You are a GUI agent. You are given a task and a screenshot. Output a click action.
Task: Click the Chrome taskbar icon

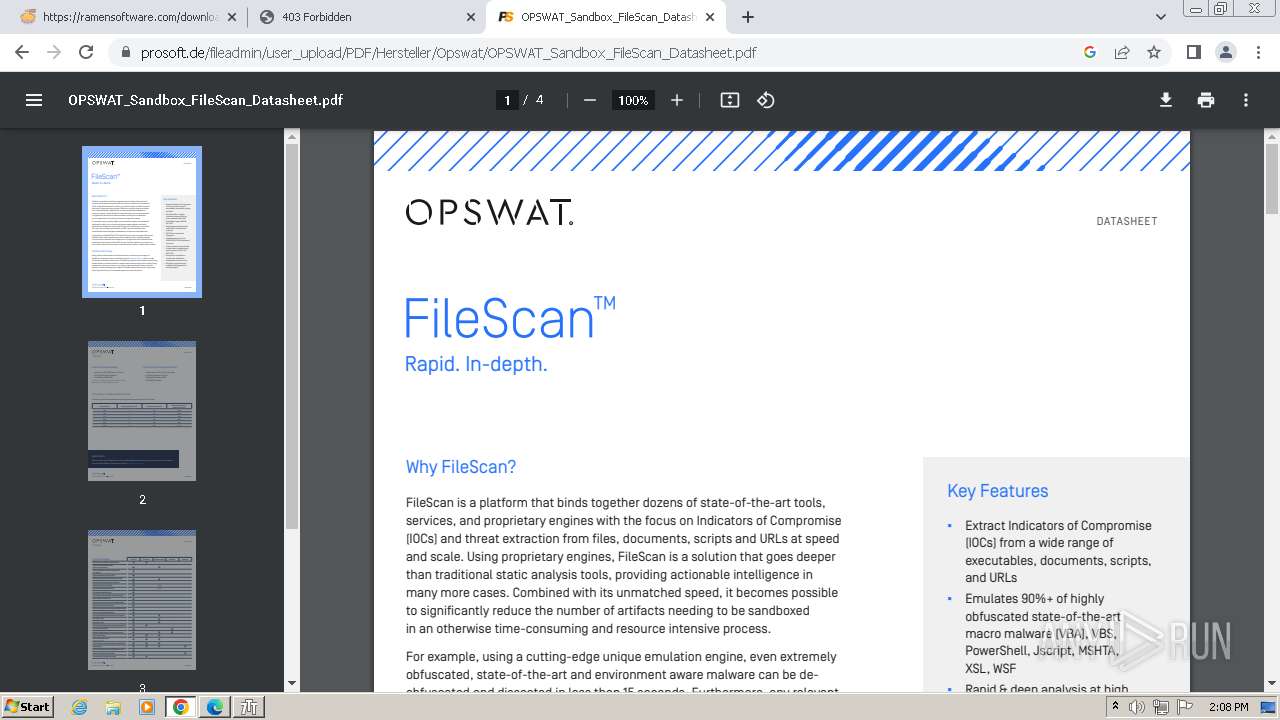click(180, 706)
